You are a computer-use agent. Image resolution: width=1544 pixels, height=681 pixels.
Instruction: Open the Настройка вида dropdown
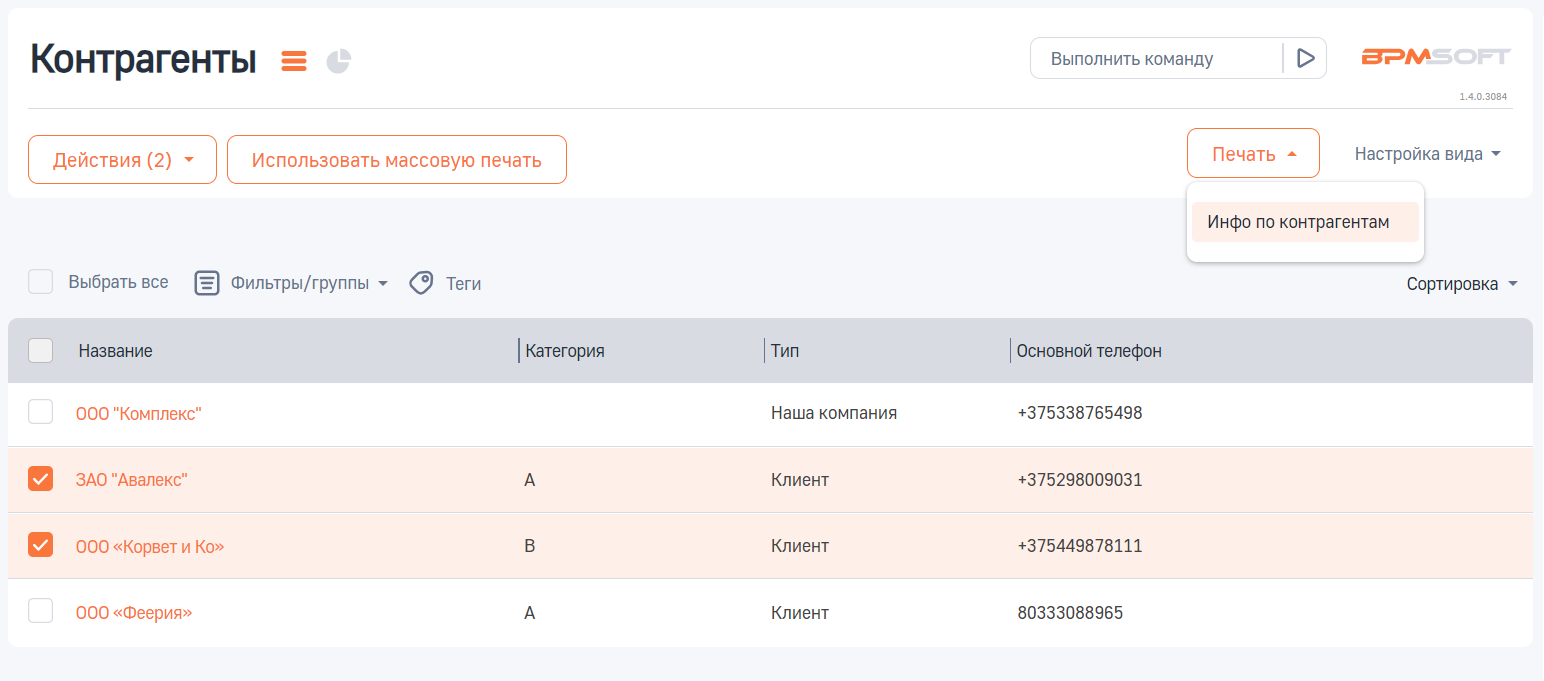[1428, 154]
